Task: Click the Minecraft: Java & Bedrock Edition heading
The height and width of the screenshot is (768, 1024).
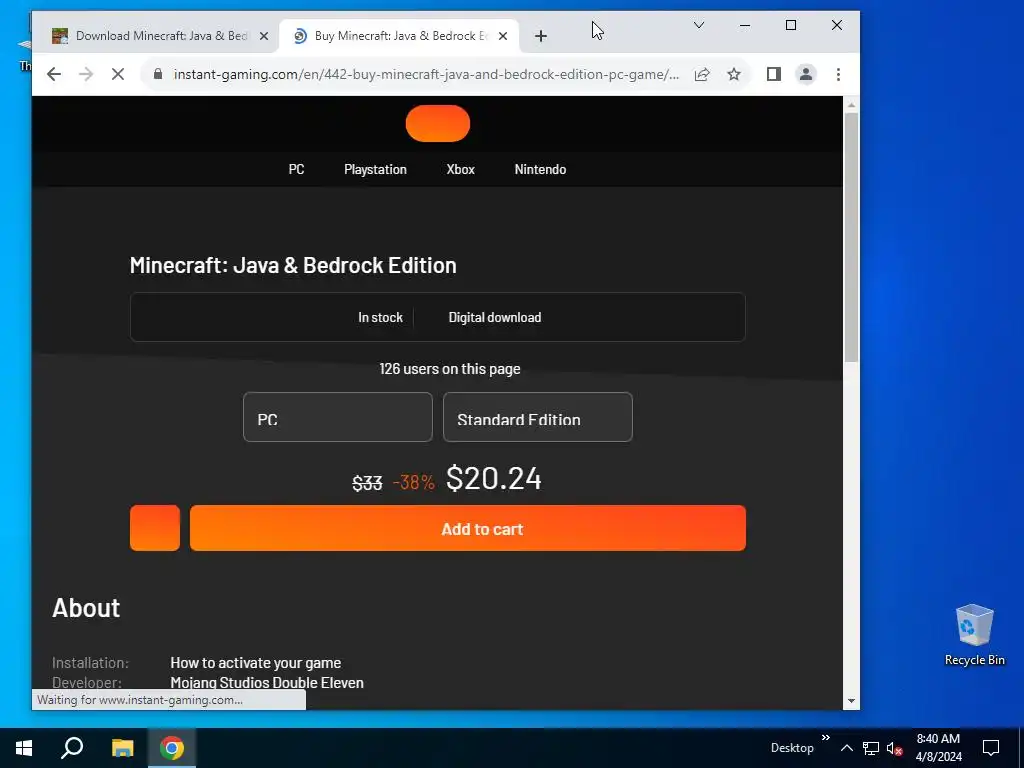Action: click(x=293, y=265)
